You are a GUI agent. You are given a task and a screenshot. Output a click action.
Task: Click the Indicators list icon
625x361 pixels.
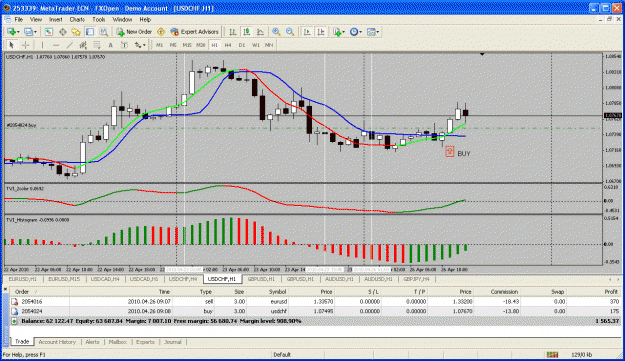[x=337, y=32]
